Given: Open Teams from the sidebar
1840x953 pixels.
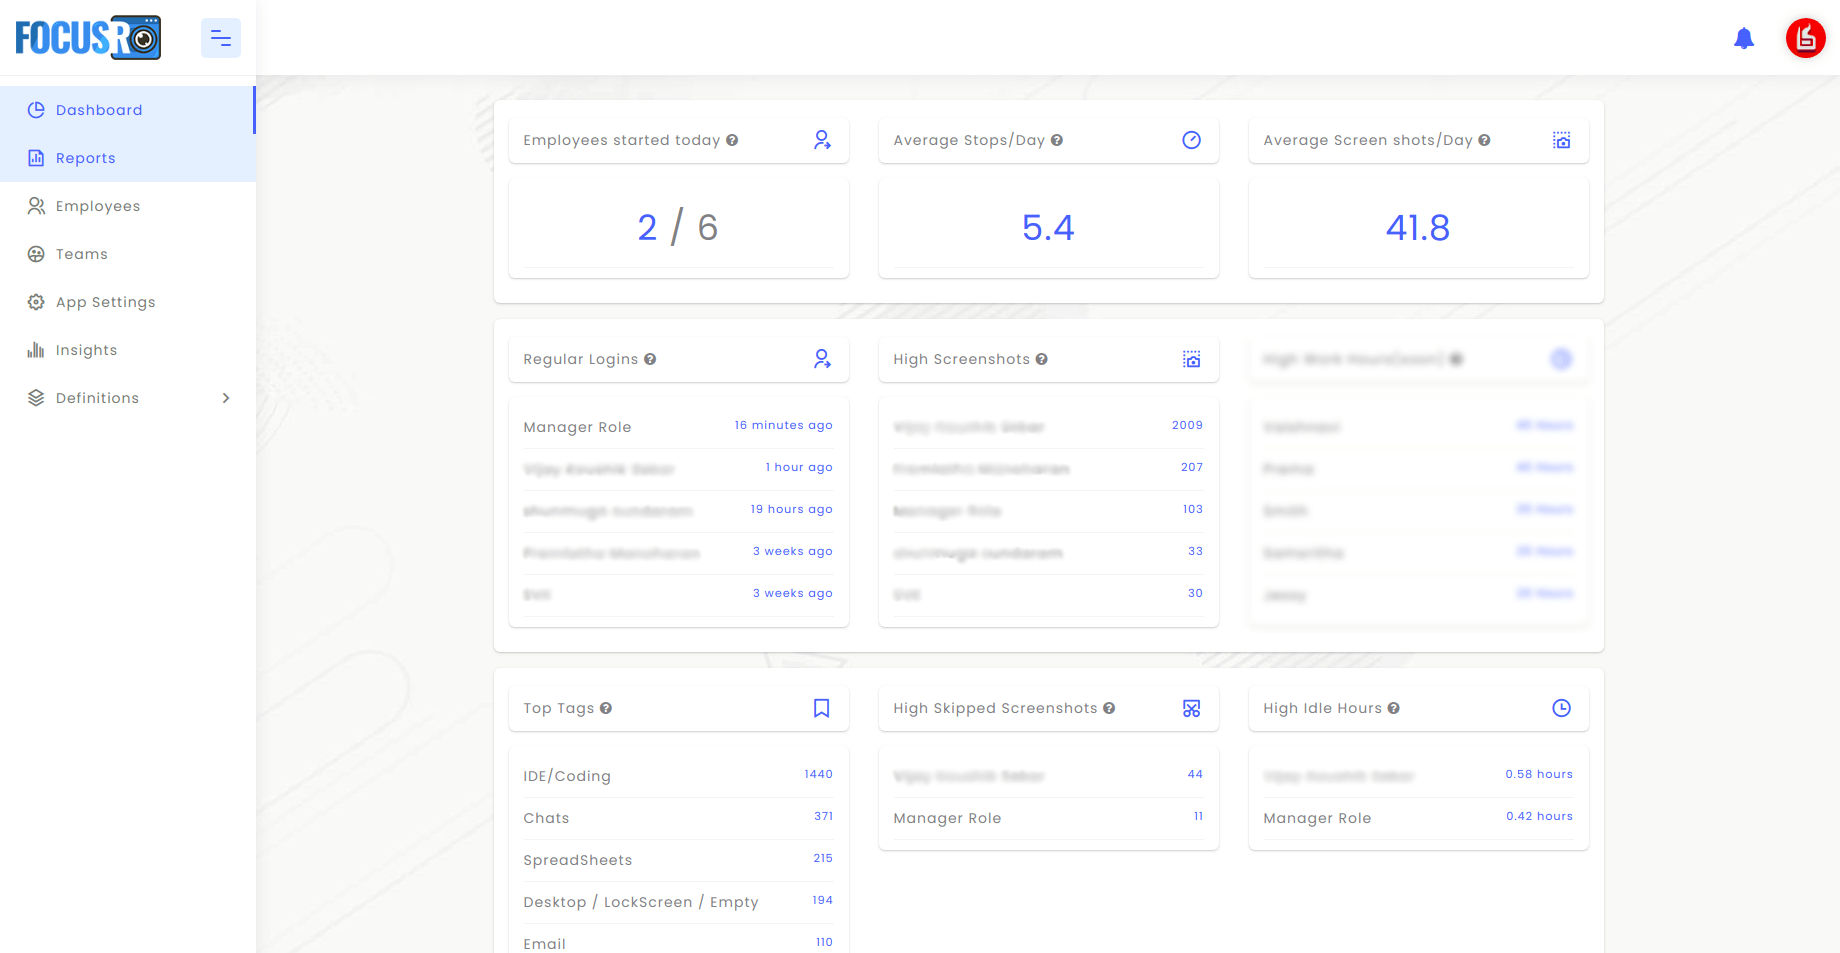Looking at the screenshot, I should tap(82, 254).
